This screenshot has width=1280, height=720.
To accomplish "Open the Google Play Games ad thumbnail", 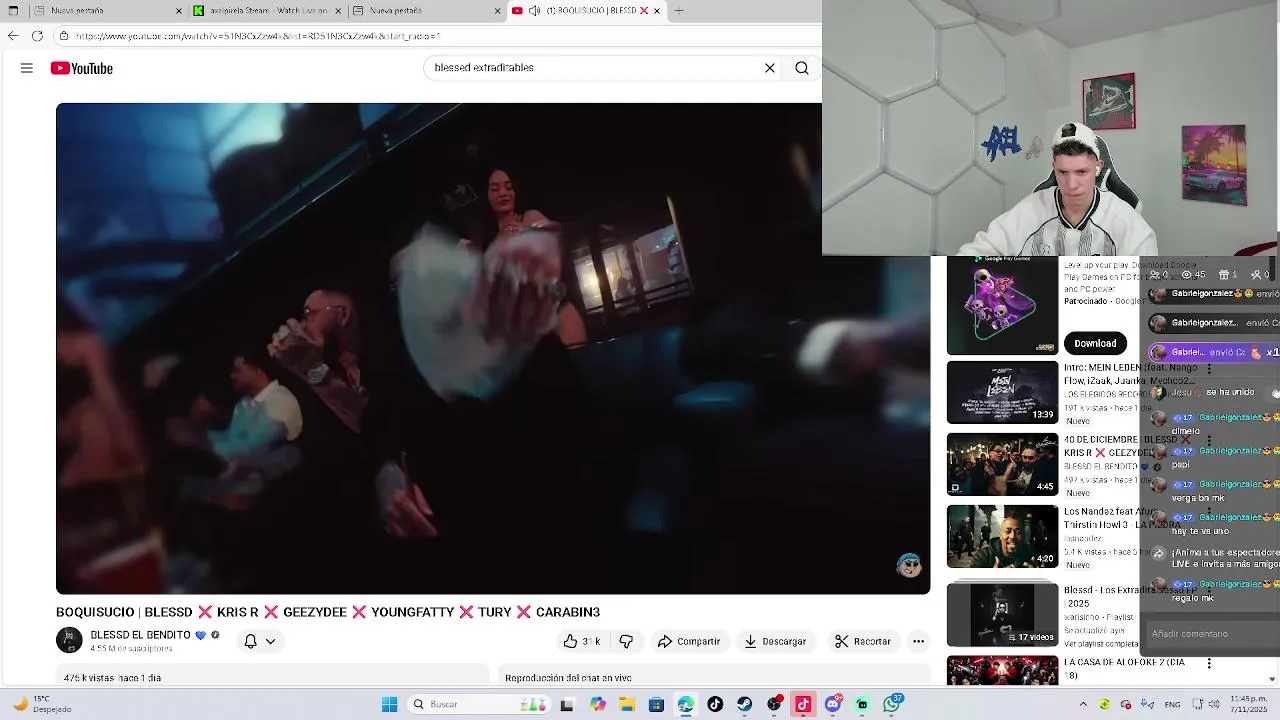I will (x=1002, y=306).
